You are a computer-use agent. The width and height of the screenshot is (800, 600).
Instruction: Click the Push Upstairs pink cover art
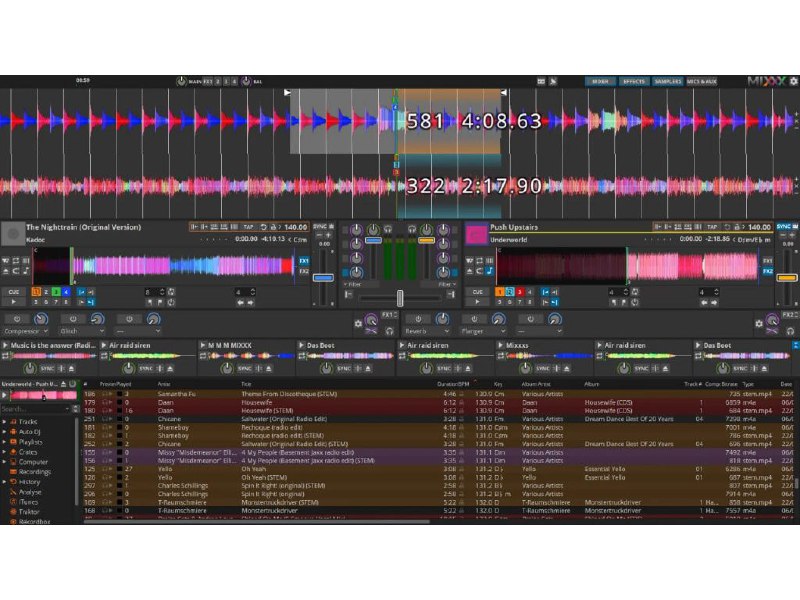[477, 234]
